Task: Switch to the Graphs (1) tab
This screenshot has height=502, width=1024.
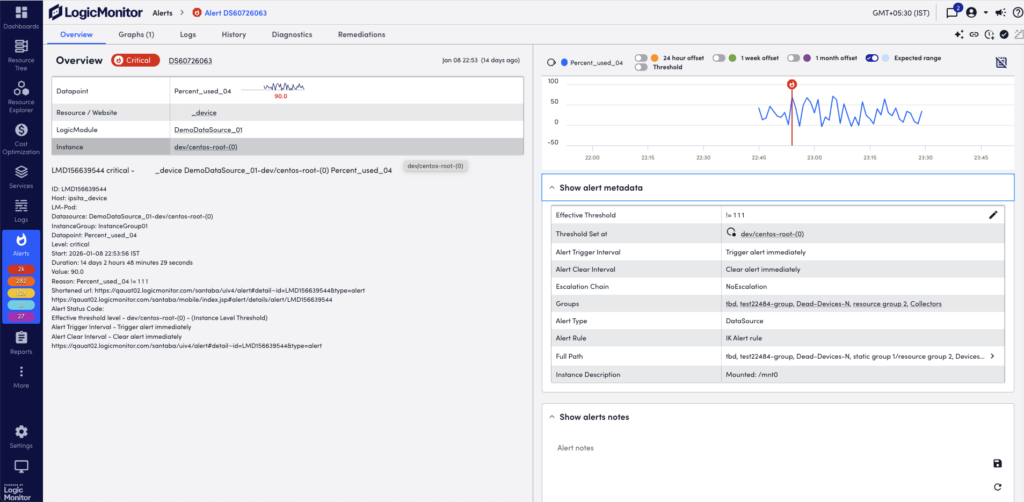Action: [137, 35]
